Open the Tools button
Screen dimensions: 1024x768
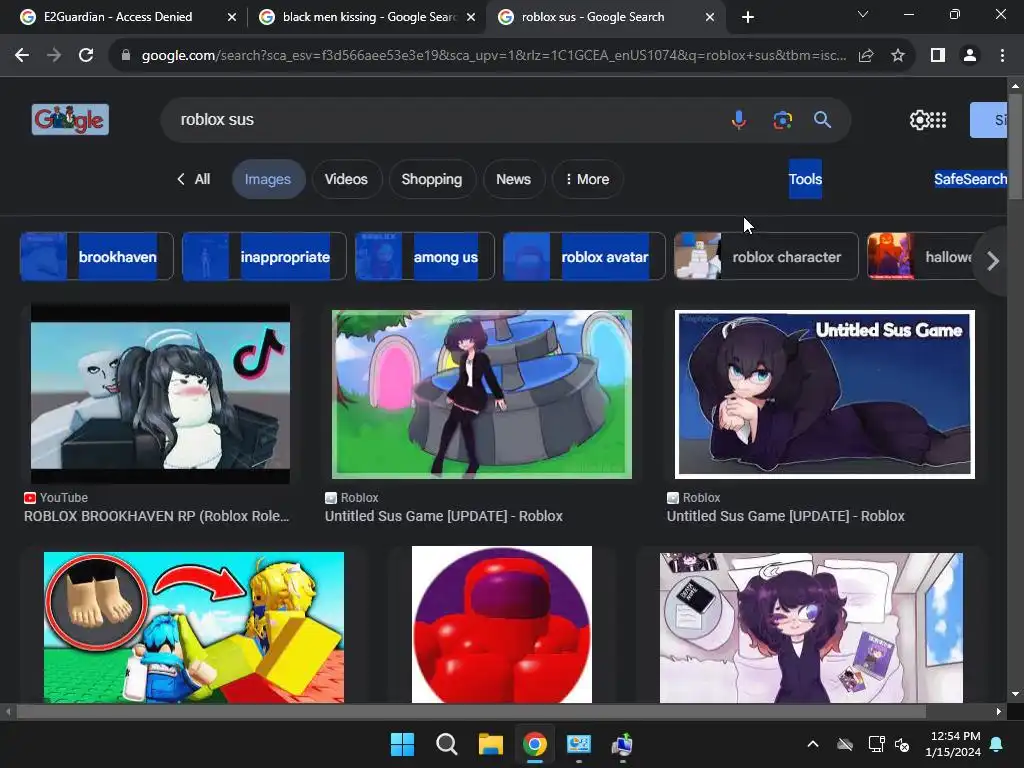click(x=805, y=179)
